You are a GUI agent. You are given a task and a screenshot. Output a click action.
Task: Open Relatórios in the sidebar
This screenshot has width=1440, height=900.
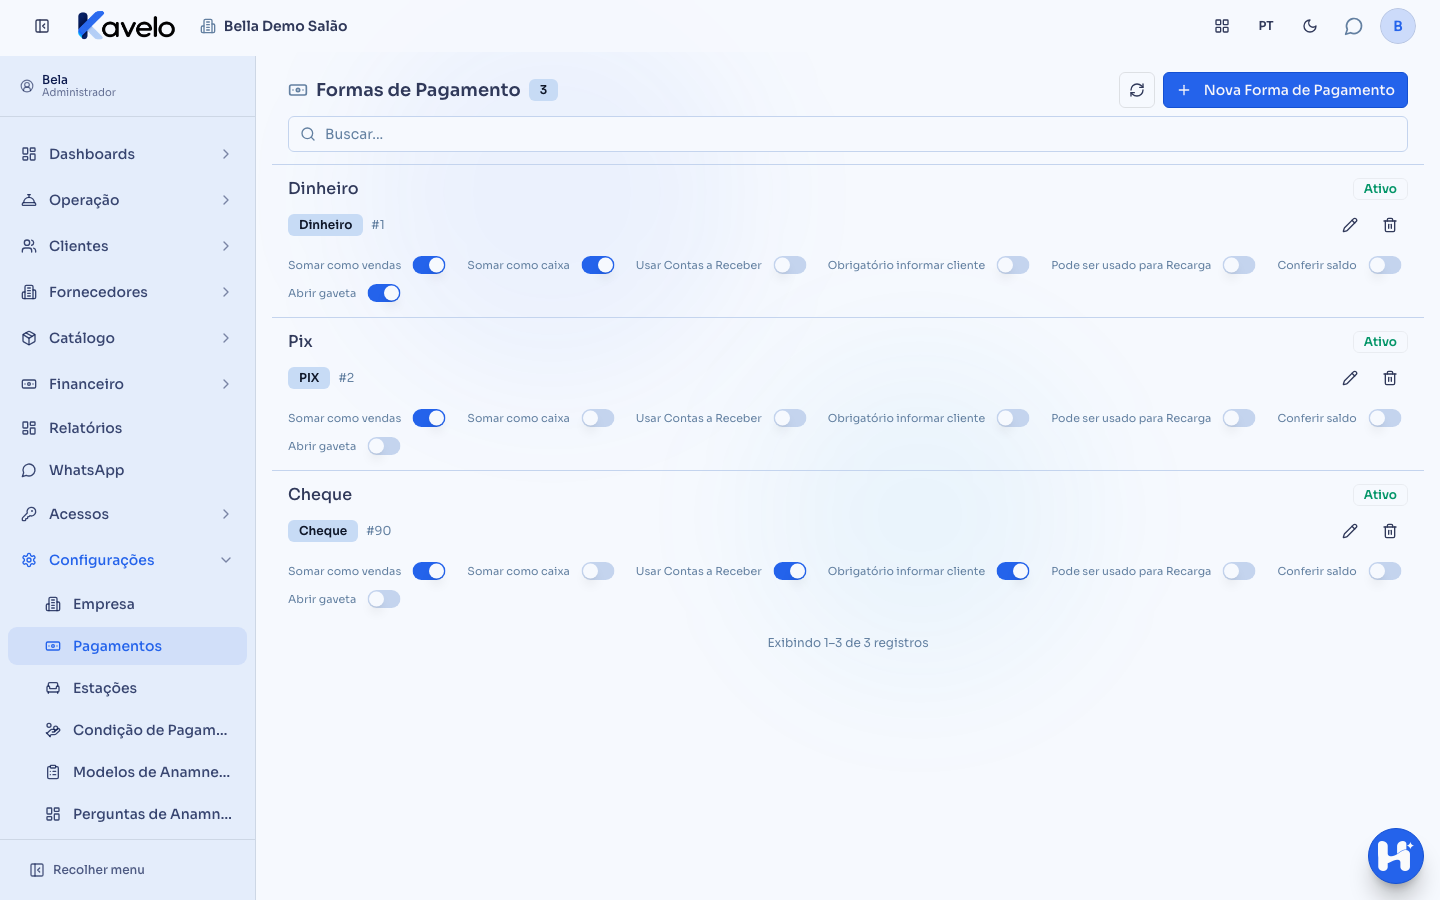(x=128, y=428)
